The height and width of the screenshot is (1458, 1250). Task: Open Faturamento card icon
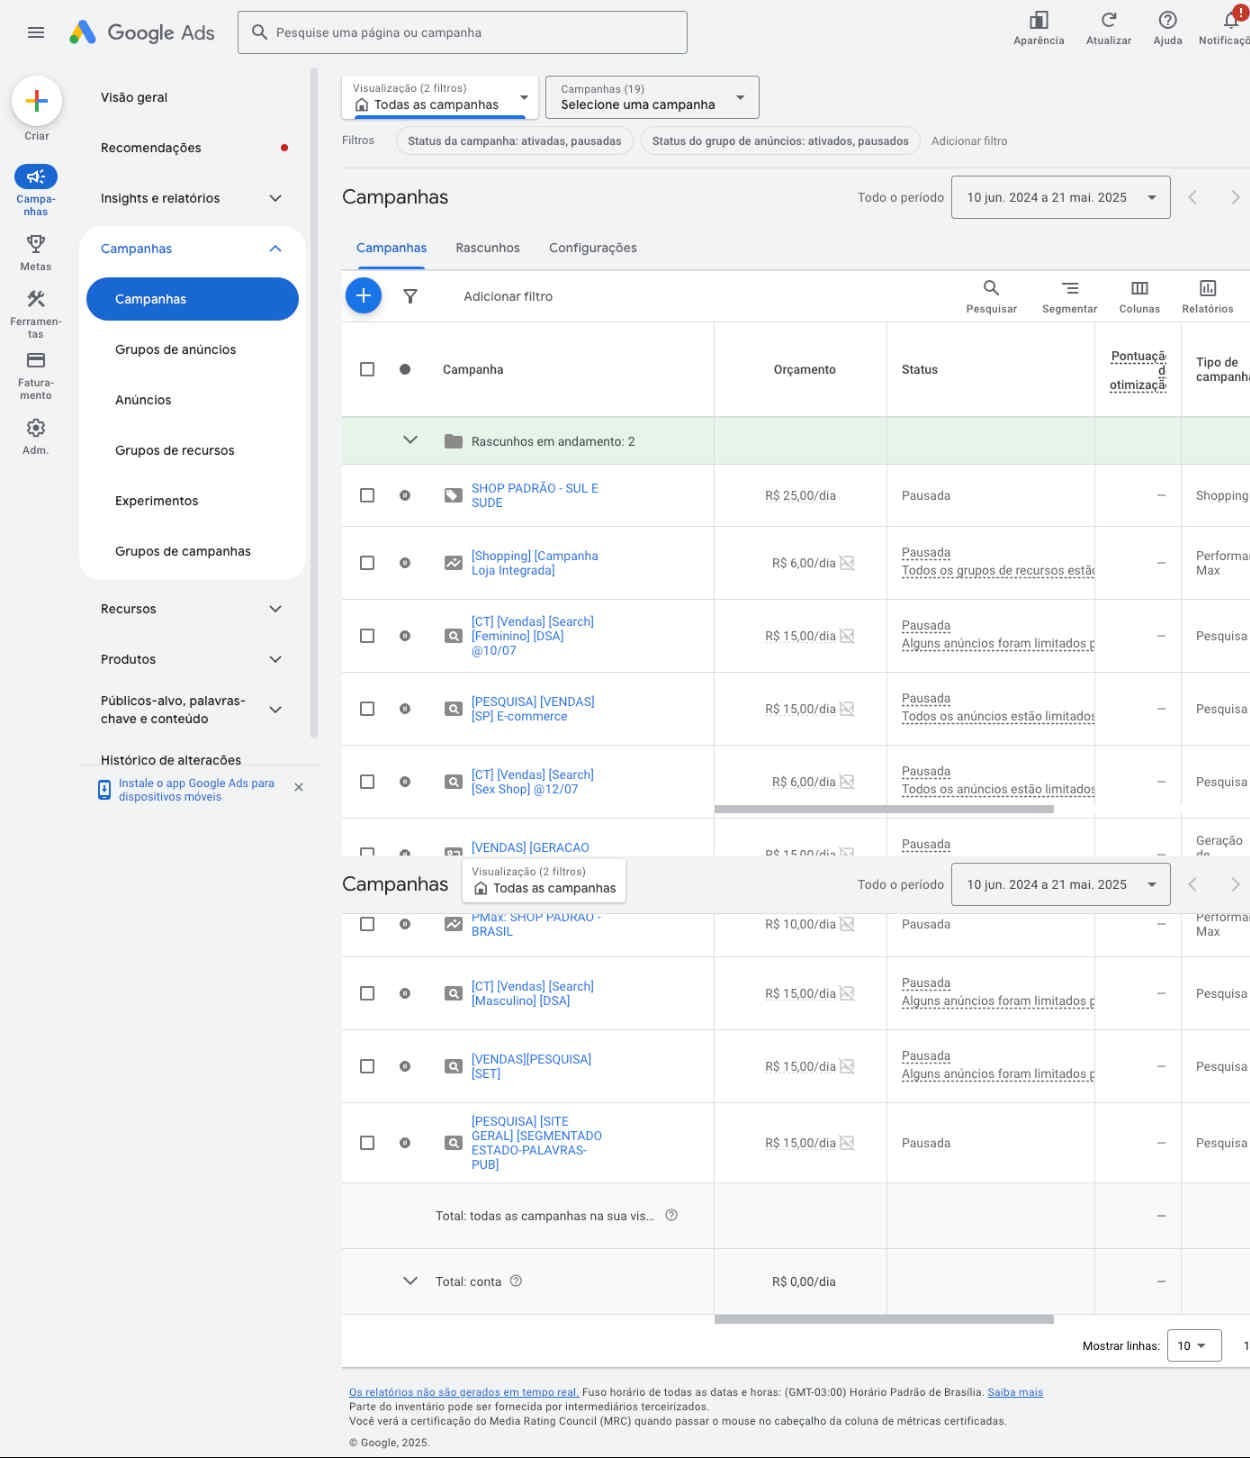pos(36,360)
